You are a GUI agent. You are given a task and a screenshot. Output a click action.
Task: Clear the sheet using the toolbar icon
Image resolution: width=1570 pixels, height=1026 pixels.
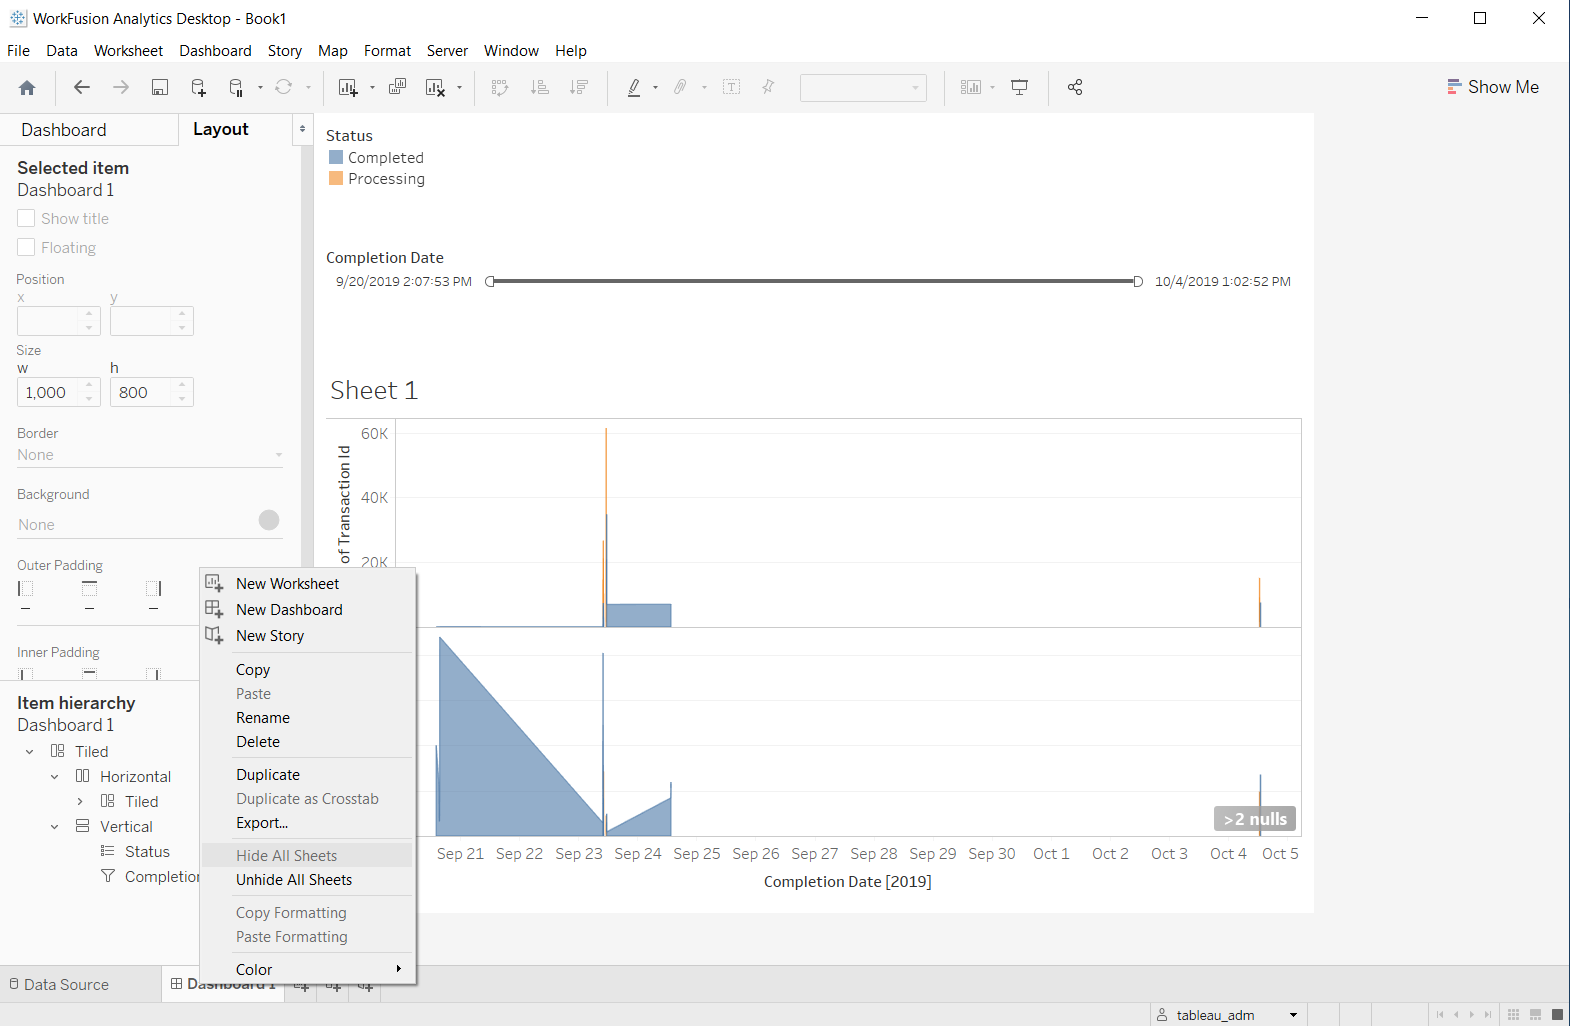[435, 87]
